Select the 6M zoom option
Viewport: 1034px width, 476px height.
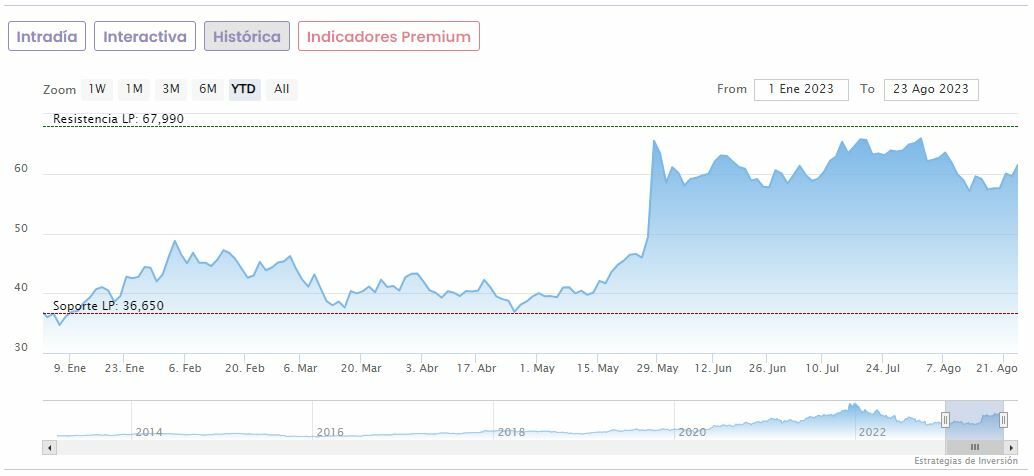pyautogui.click(x=208, y=89)
